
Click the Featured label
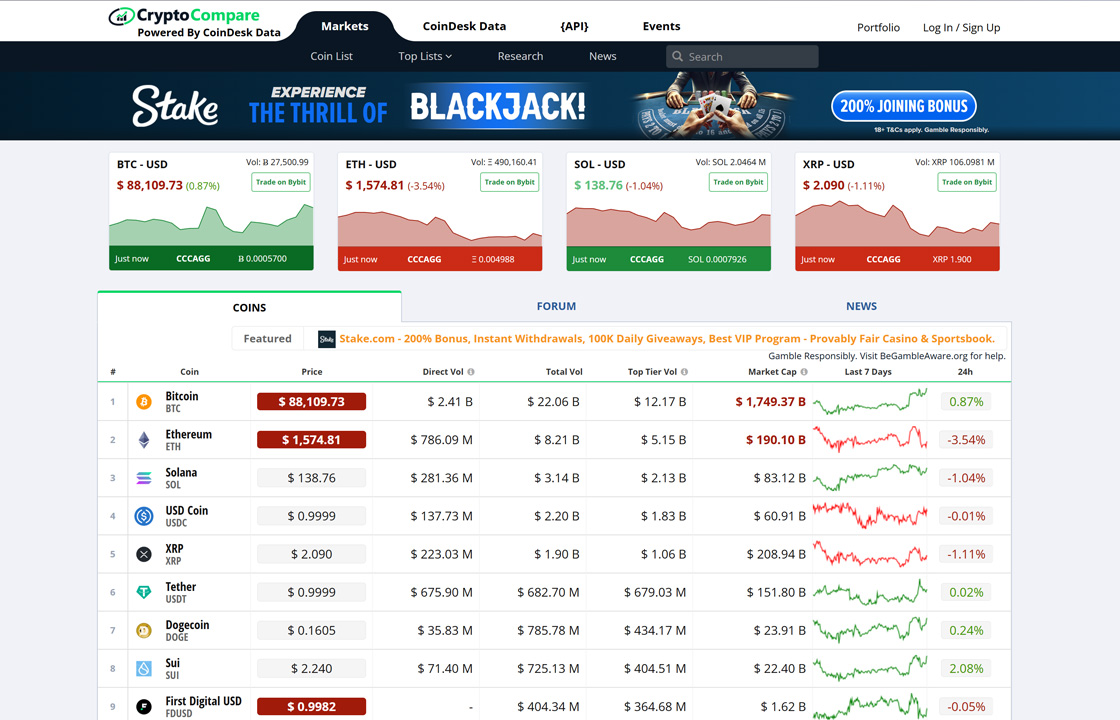pyautogui.click(x=267, y=339)
